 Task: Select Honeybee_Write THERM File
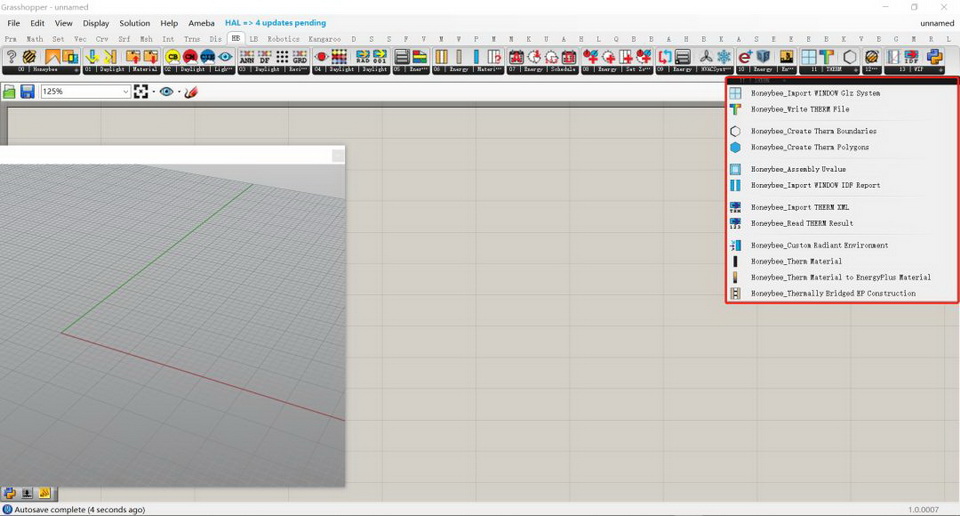(800, 109)
